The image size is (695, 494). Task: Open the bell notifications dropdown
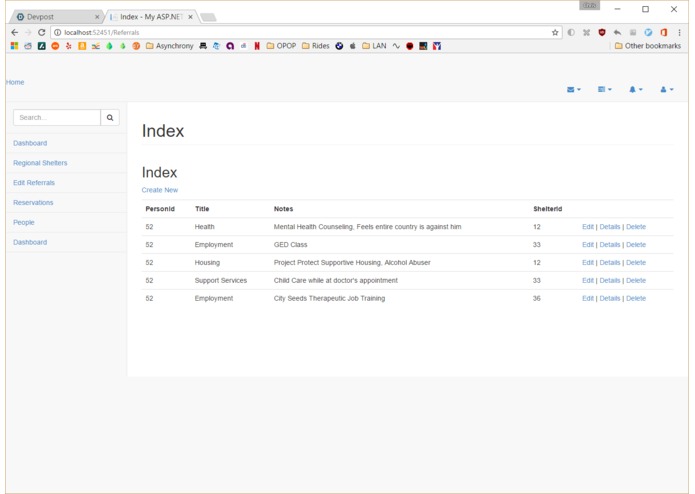pyautogui.click(x=636, y=89)
